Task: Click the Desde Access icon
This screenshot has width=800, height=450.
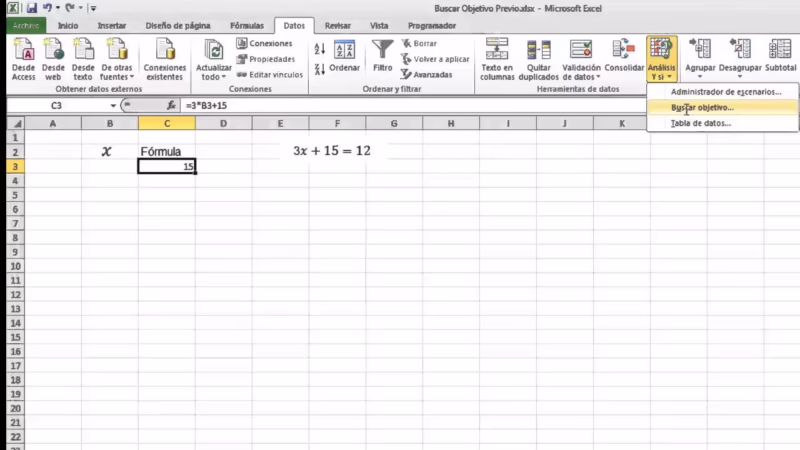Action: tap(23, 59)
